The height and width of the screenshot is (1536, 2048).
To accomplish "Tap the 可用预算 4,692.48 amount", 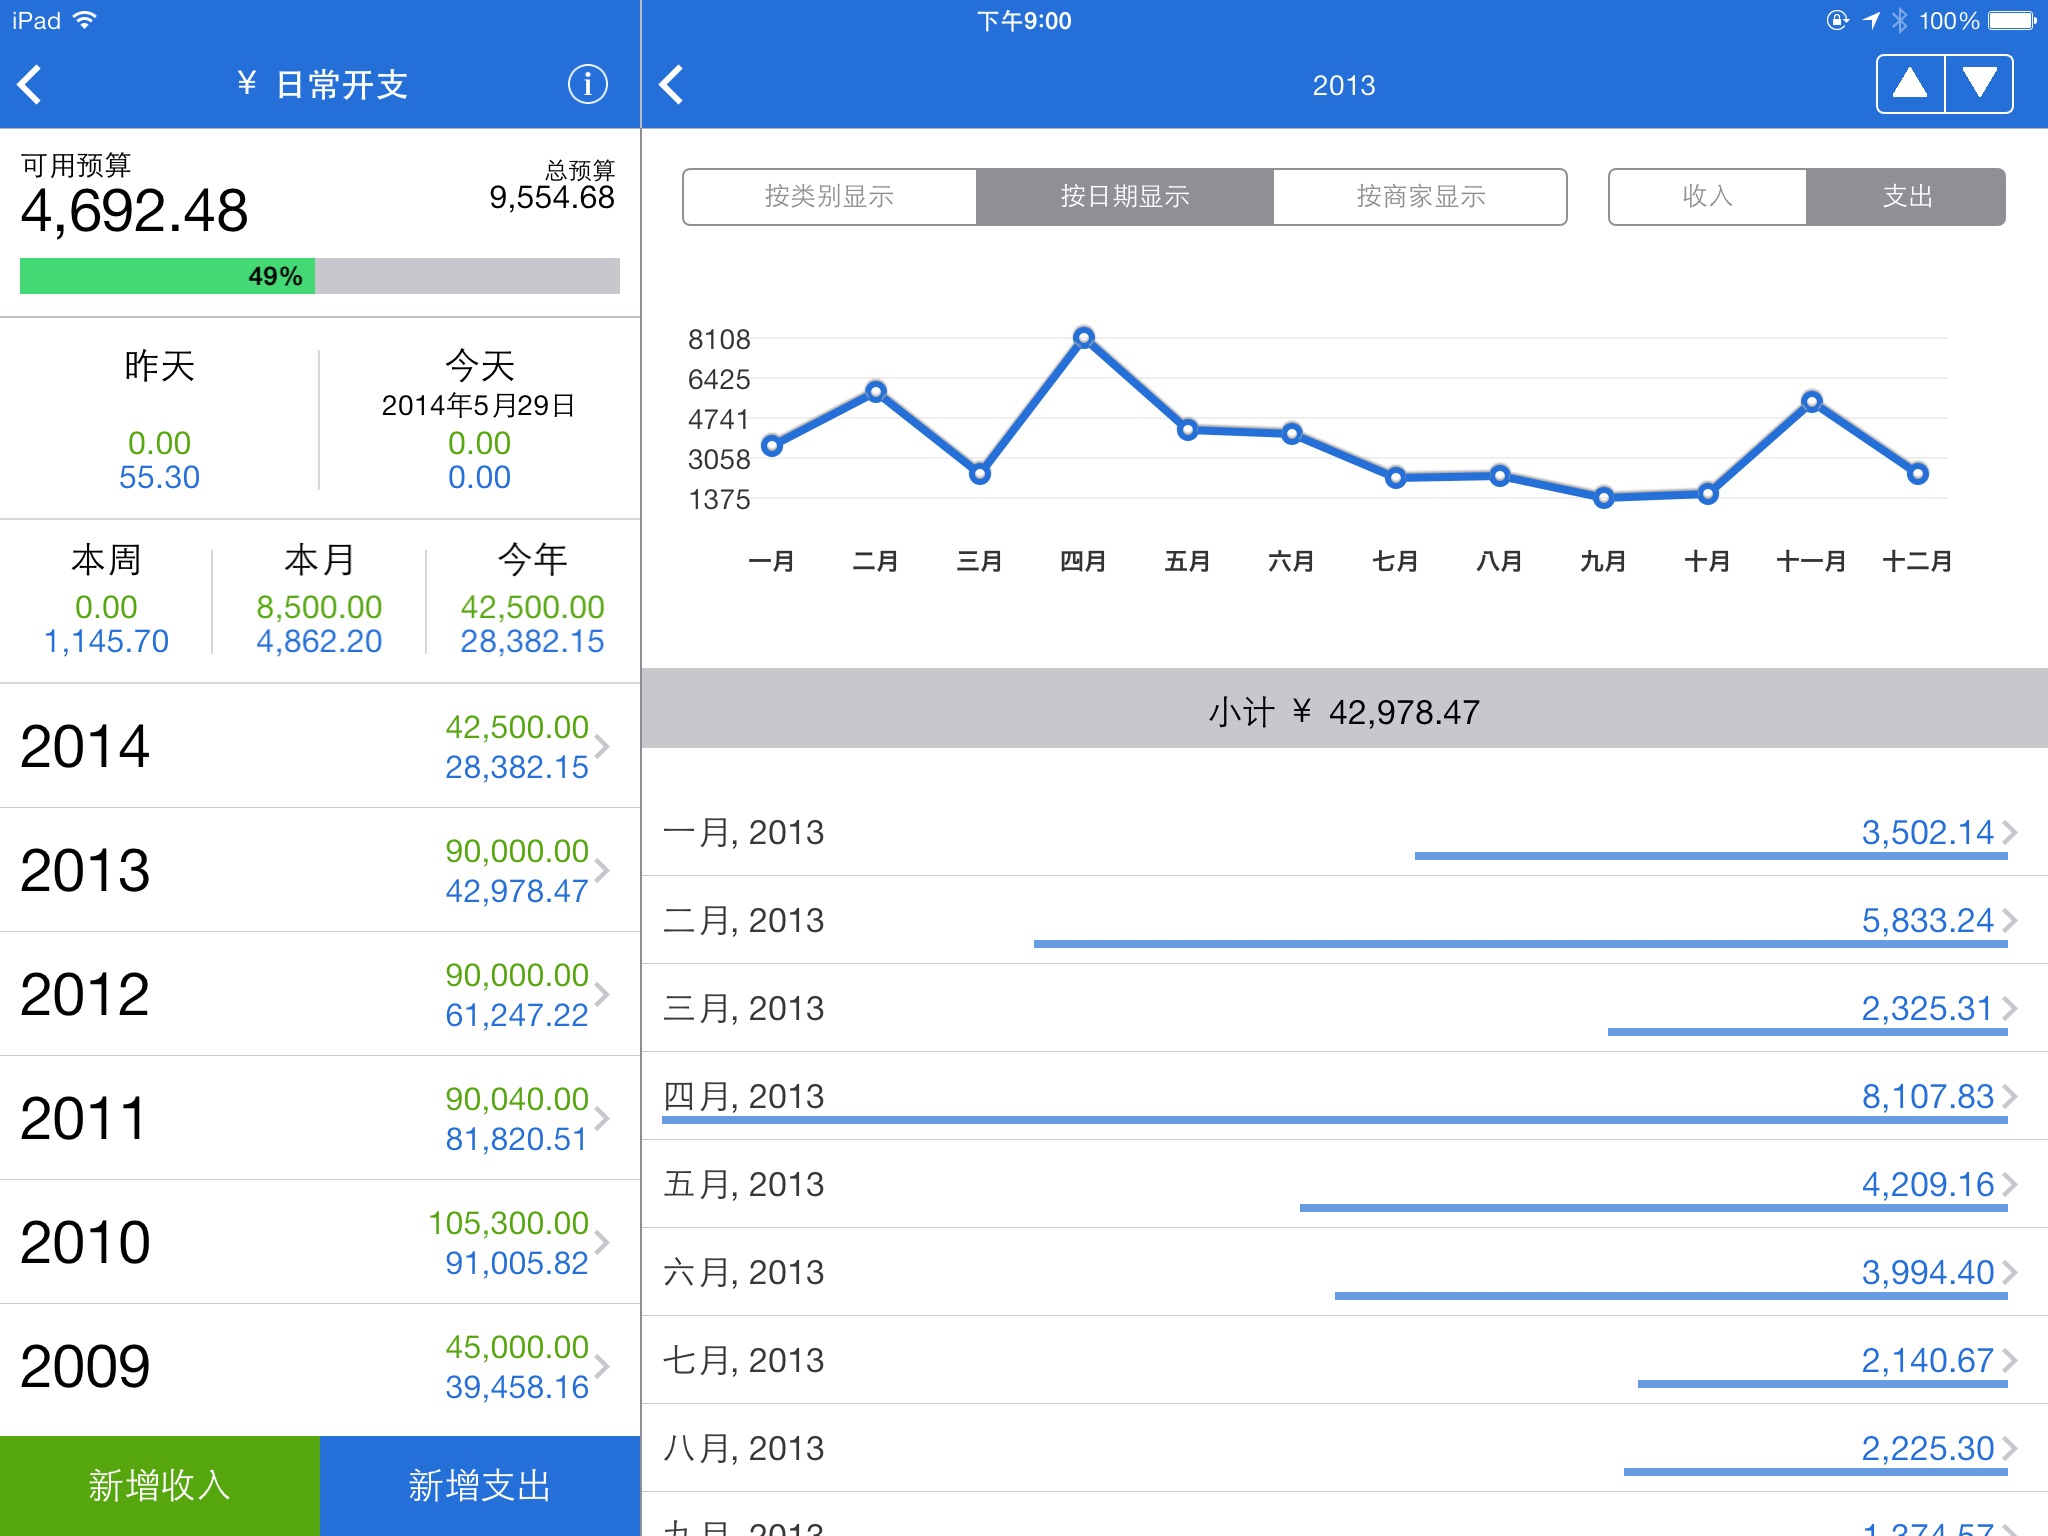I will [x=134, y=211].
